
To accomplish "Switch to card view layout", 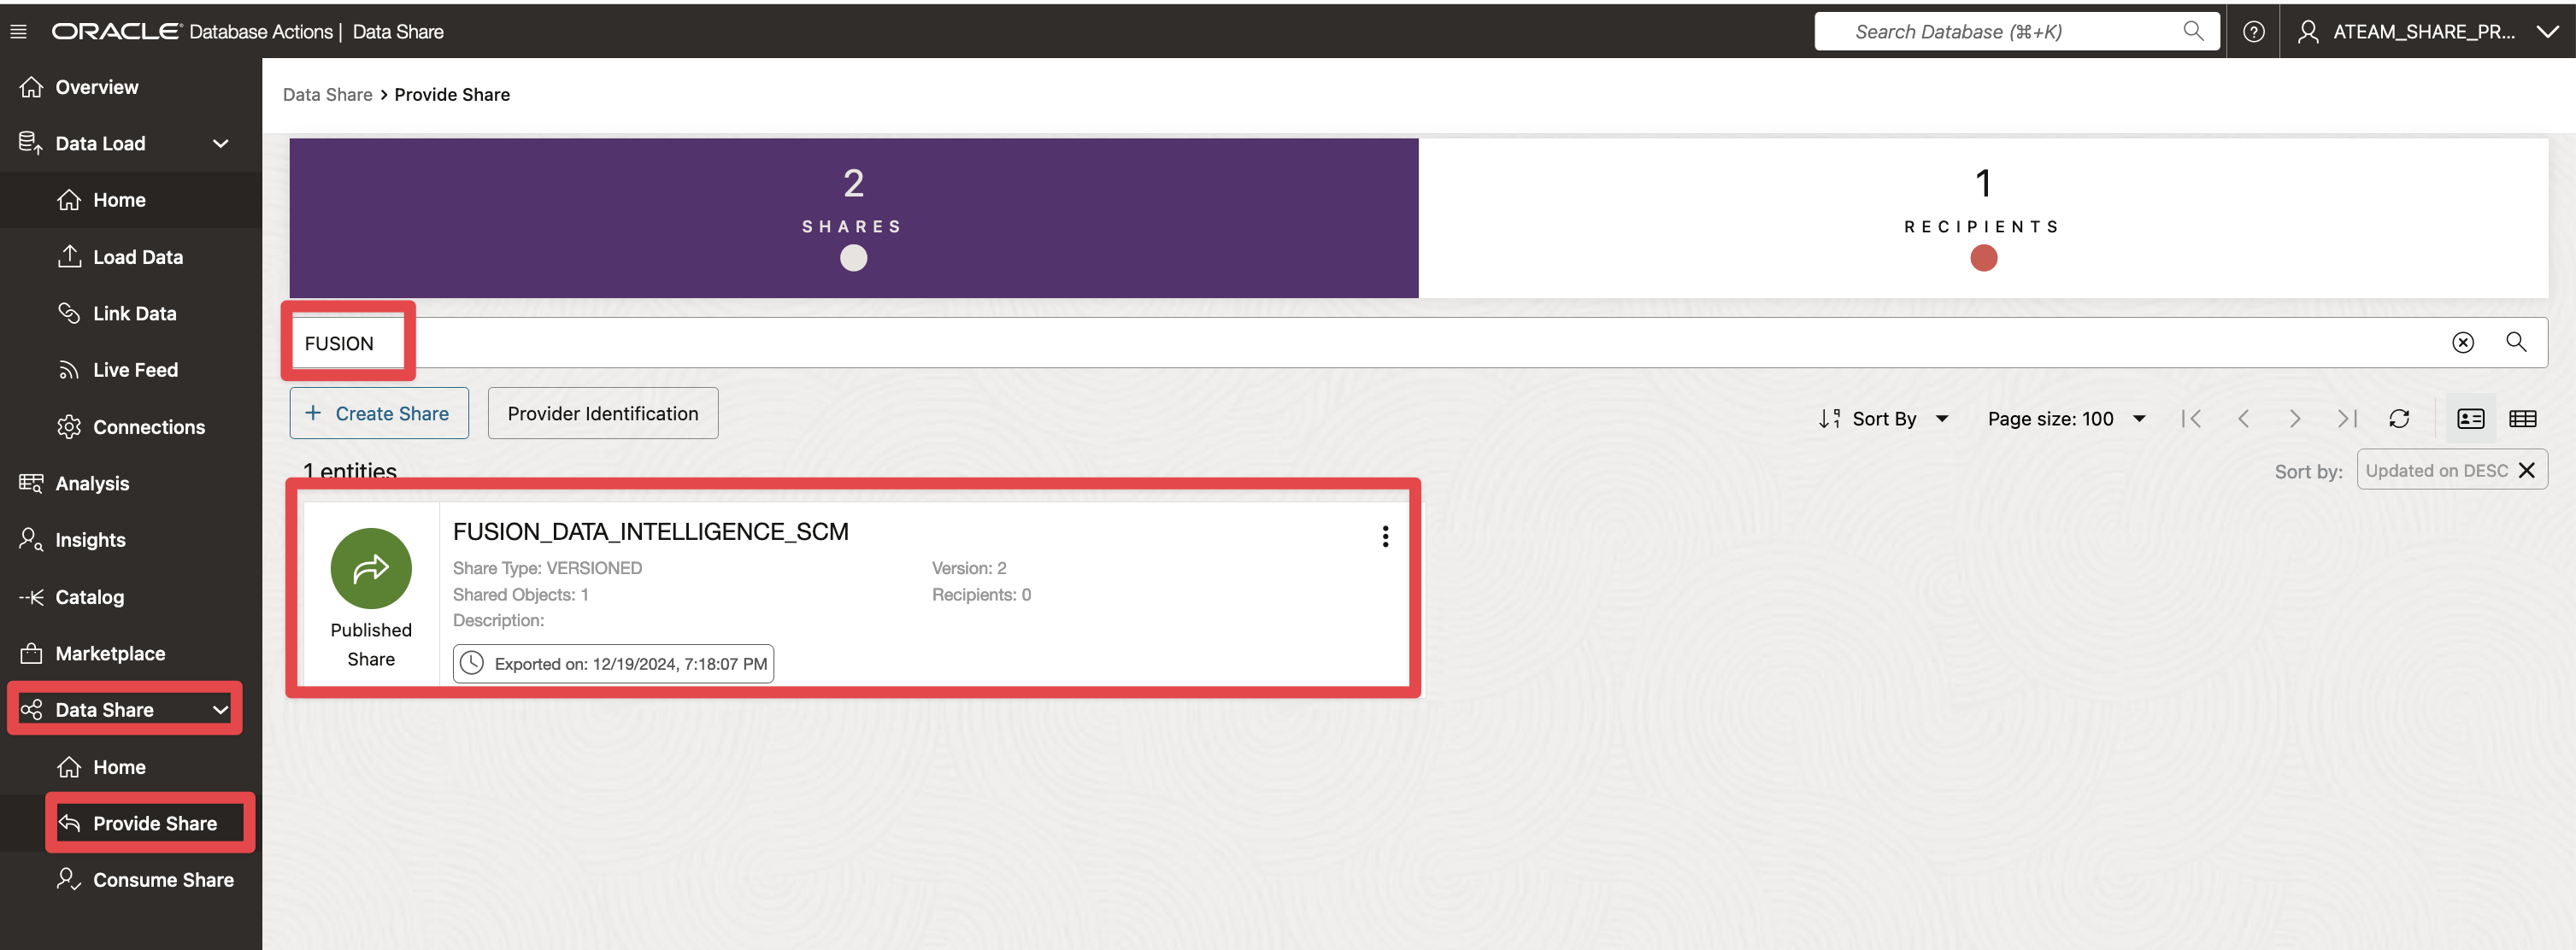I will tap(2470, 419).
